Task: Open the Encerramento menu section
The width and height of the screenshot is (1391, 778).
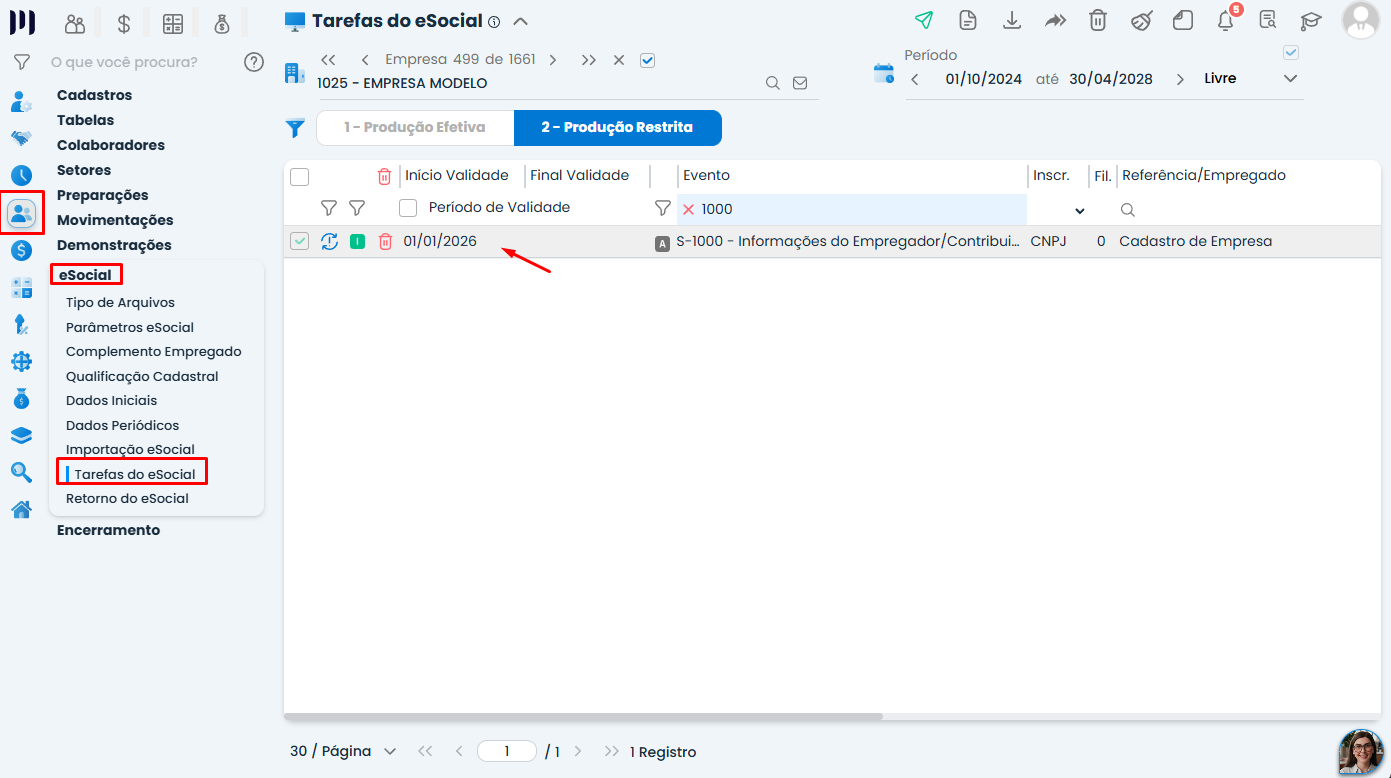Action: 108,530
